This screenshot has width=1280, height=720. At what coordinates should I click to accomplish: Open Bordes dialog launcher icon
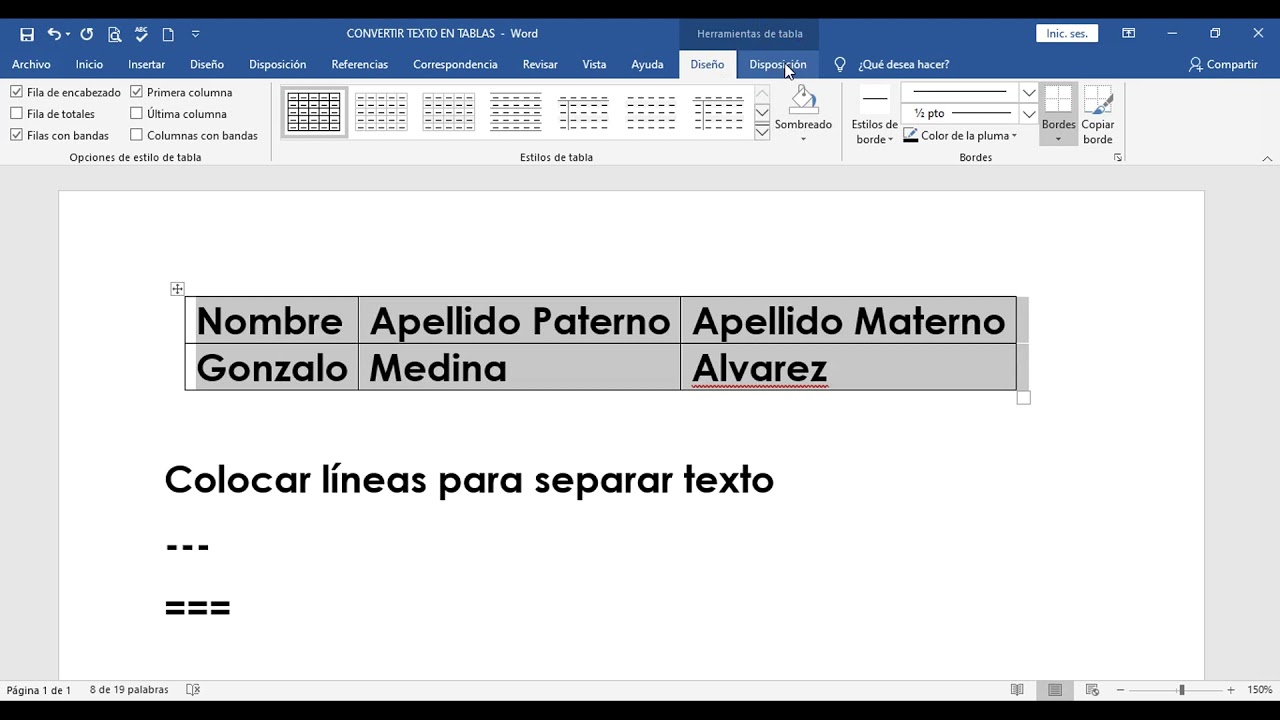1118,158
